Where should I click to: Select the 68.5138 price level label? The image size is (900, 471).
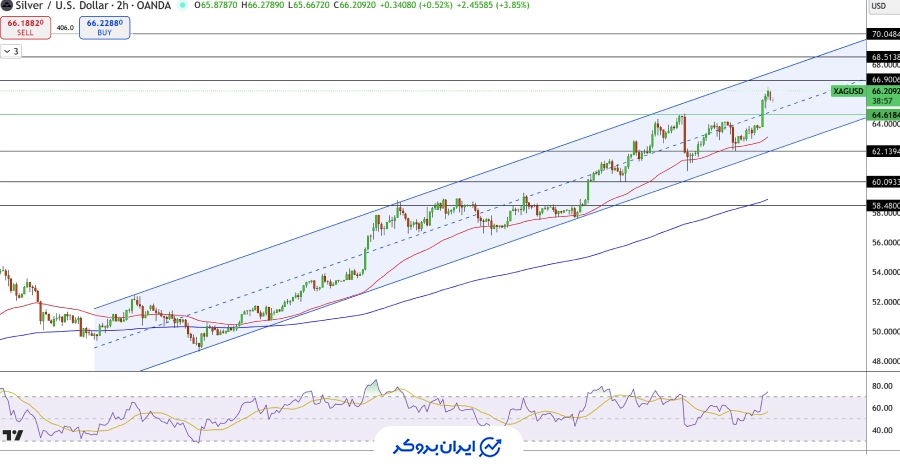[x=884, y=57]
